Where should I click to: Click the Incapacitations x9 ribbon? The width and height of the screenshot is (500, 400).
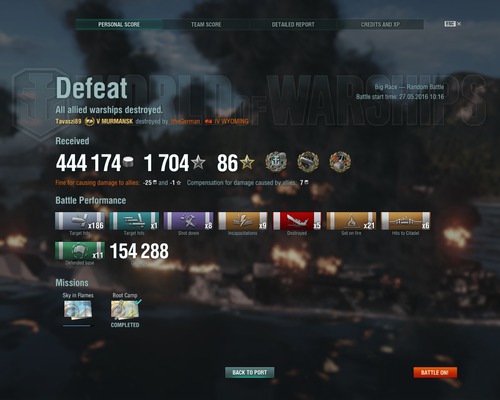[x=243, y=221]
